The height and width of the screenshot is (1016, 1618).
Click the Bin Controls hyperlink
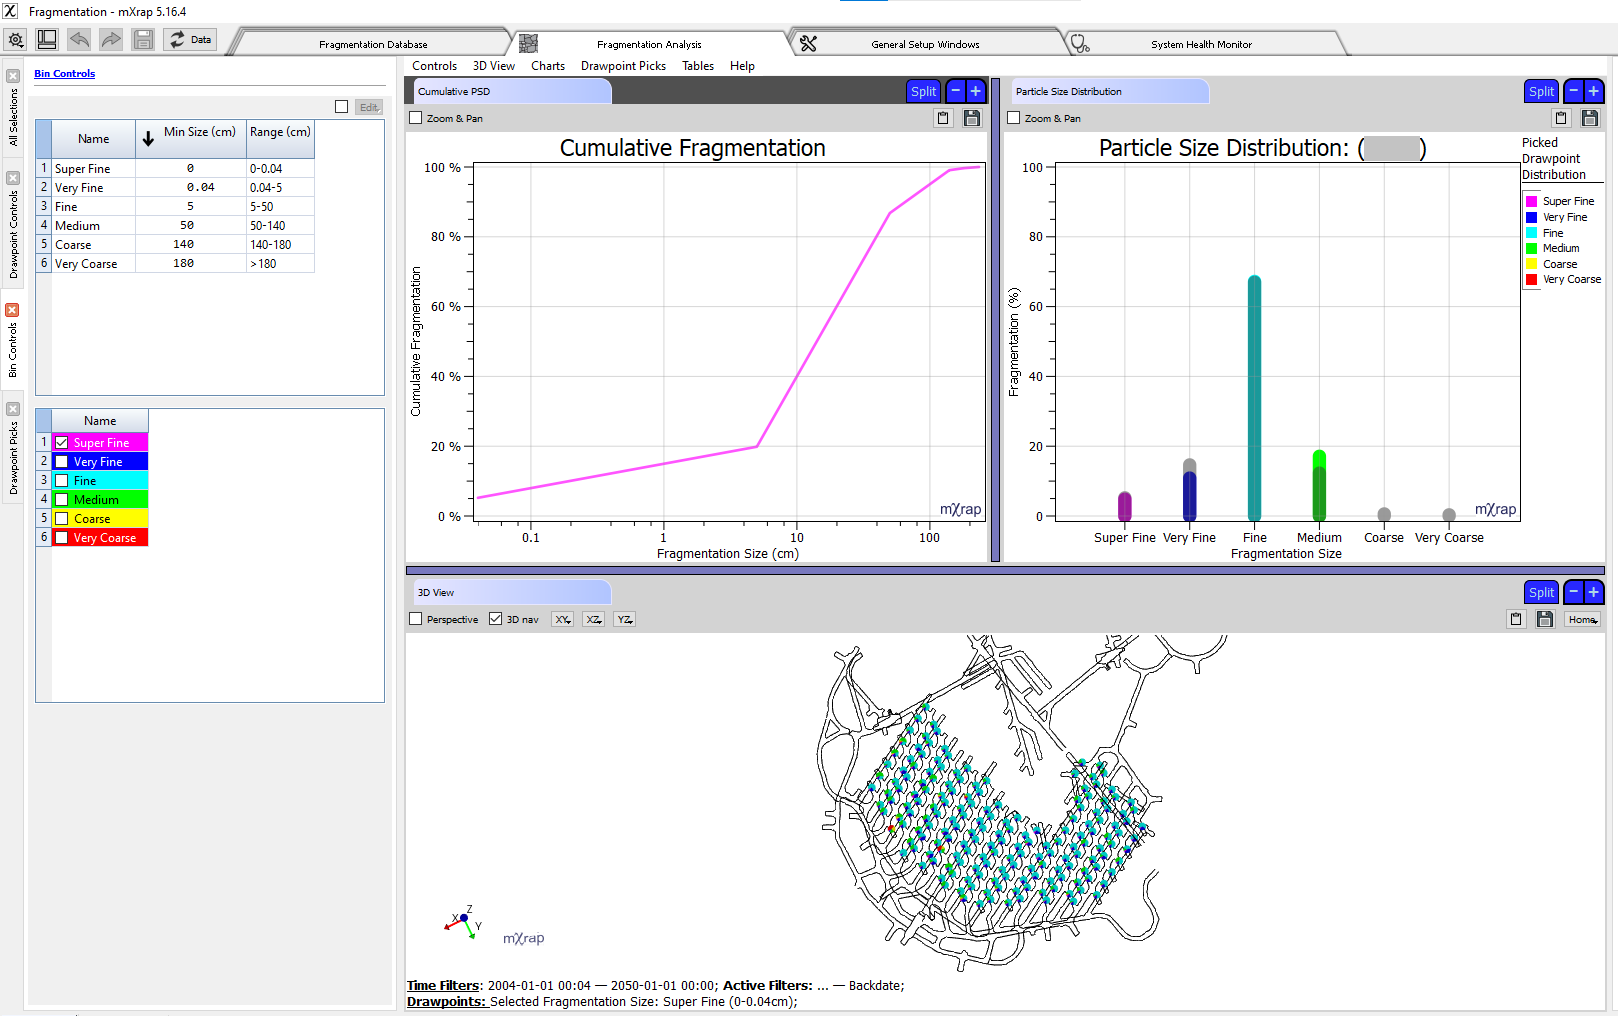(64, 73)
